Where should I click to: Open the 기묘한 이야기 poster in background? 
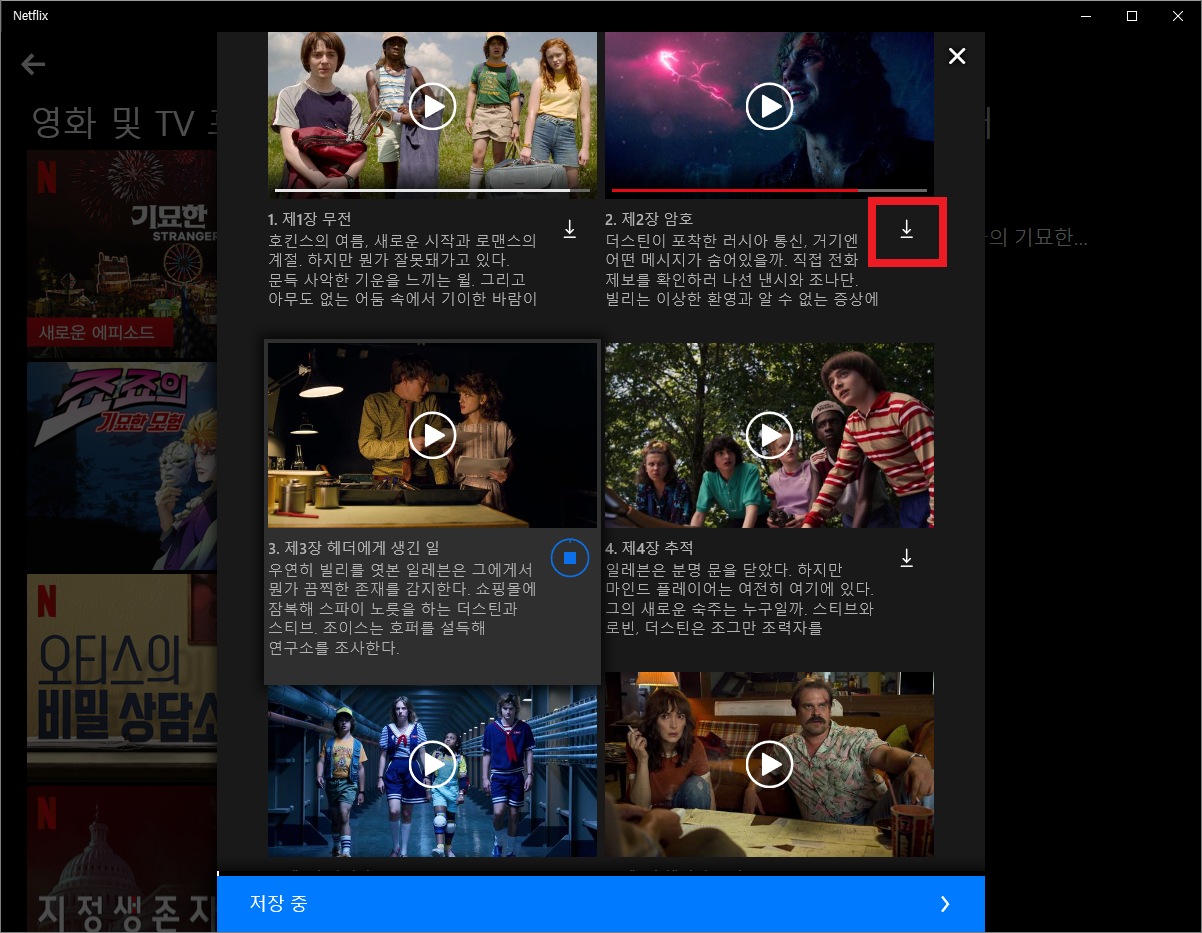[x=122, y=254]
